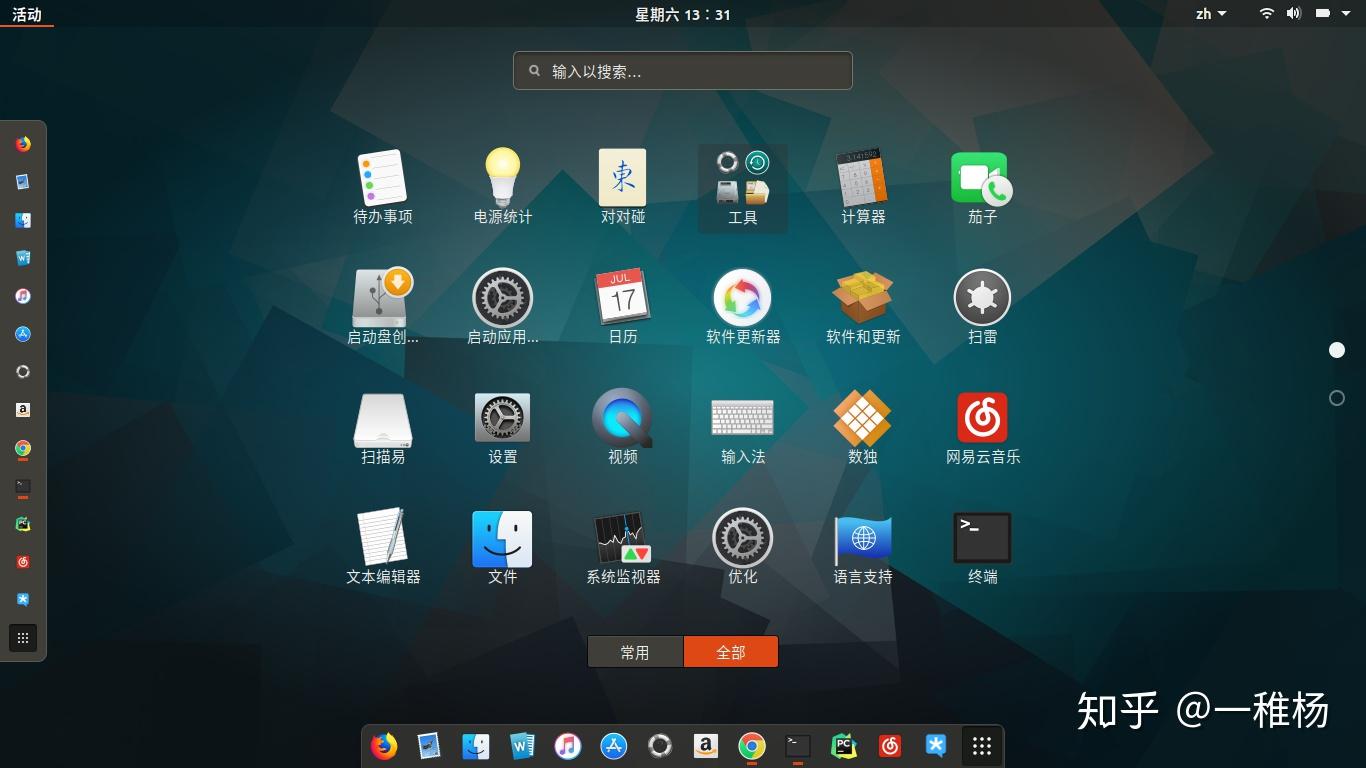Open 启动应用程序 startup applications
Viewport: 1366px width, 768px height.
point(503,307)
